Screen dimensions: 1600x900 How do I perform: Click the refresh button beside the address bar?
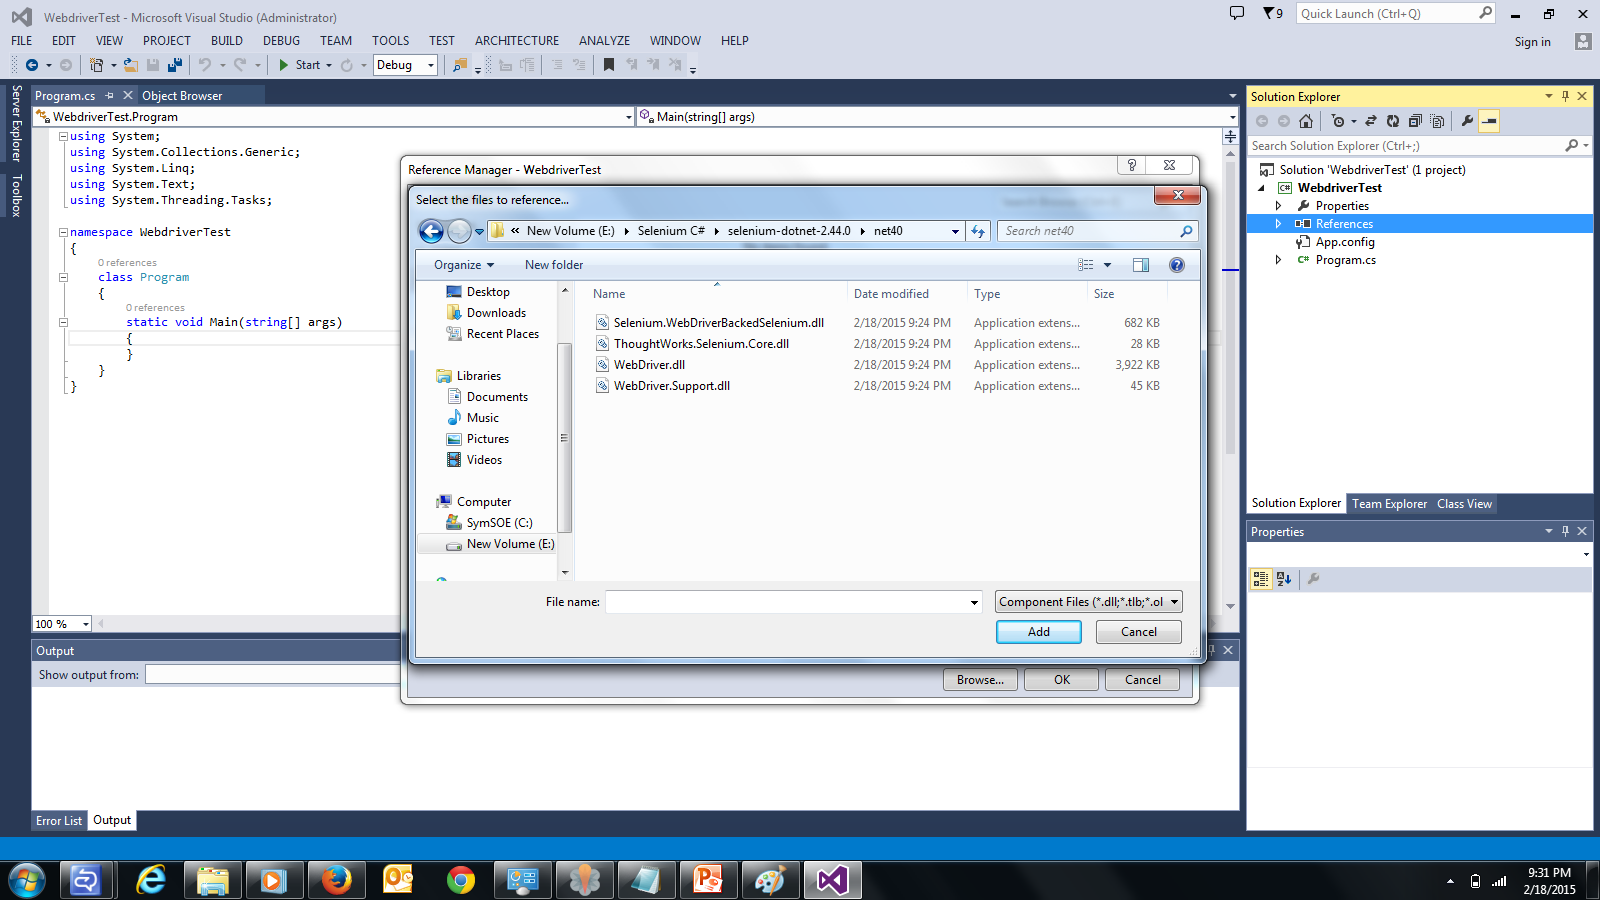tap(978, 231)
